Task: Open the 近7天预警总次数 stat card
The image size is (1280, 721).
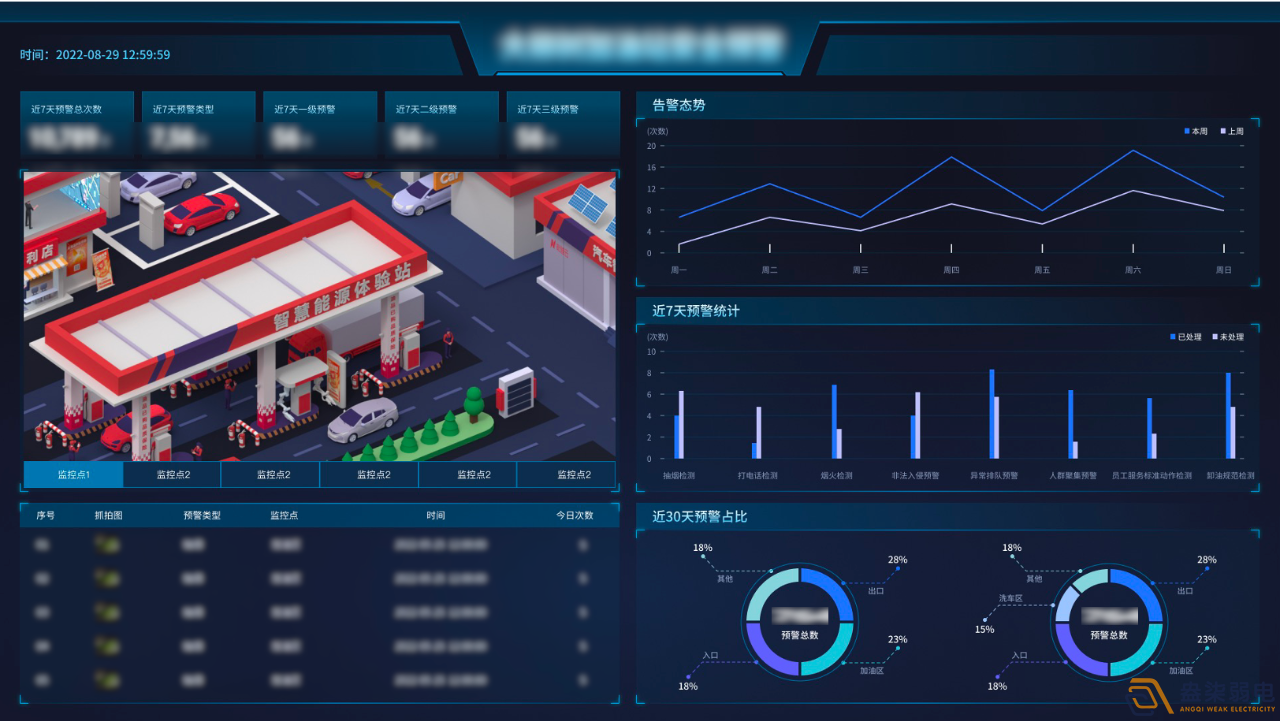Action: click(76, 125)
